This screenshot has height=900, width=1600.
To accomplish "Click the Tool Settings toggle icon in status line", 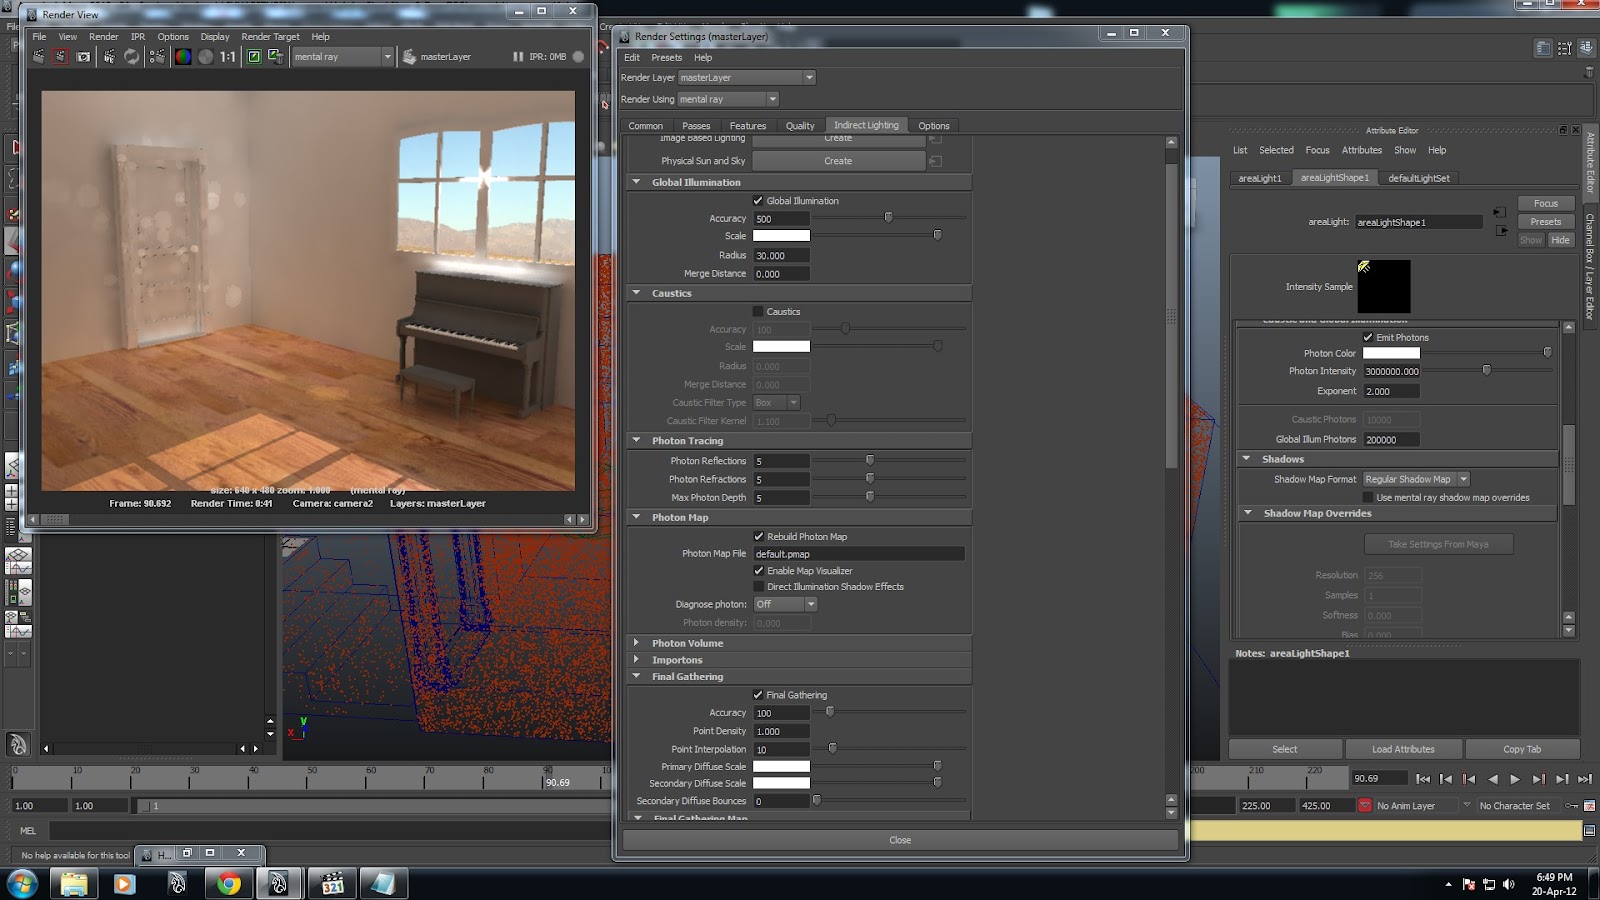I will (1565, 48).
